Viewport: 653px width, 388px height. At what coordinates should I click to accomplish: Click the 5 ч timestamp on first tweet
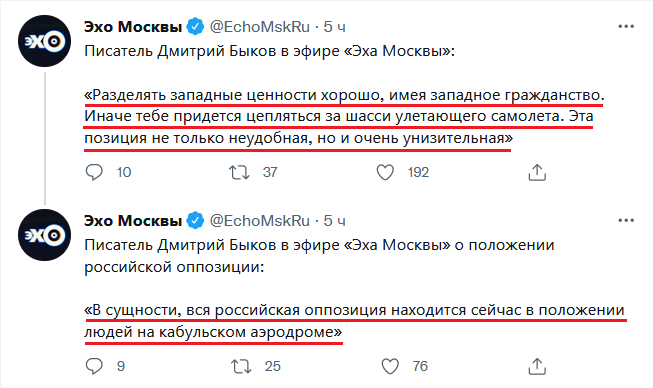(334, 27)
